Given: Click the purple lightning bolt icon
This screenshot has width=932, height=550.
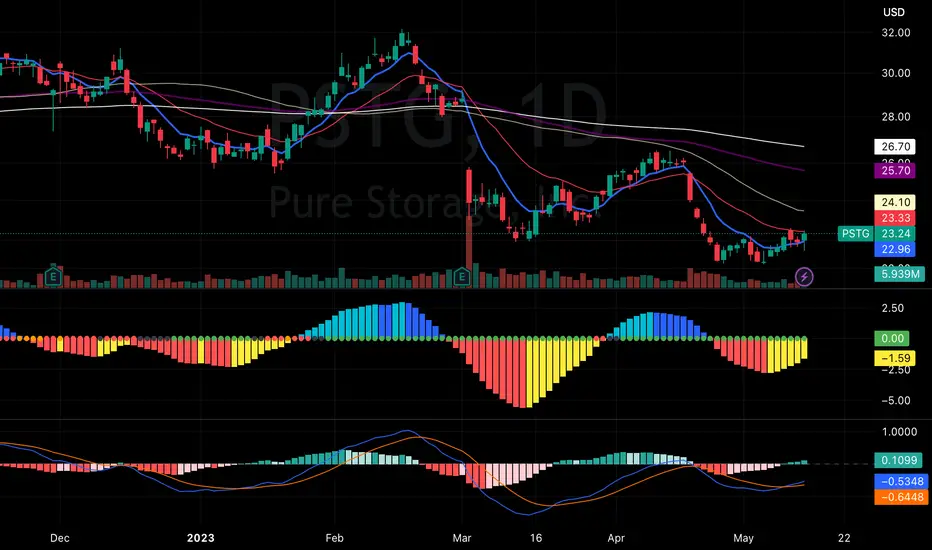Looking at the screenshot, I should point(804,276).
